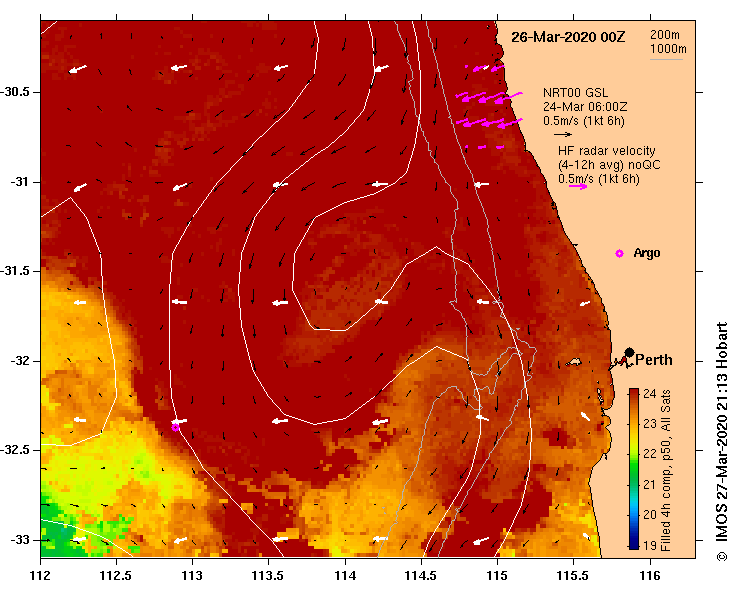This screenshot has width=739, height=592.
Task: Click the 'HF radar velocity' label
Action: pos(607,151)
